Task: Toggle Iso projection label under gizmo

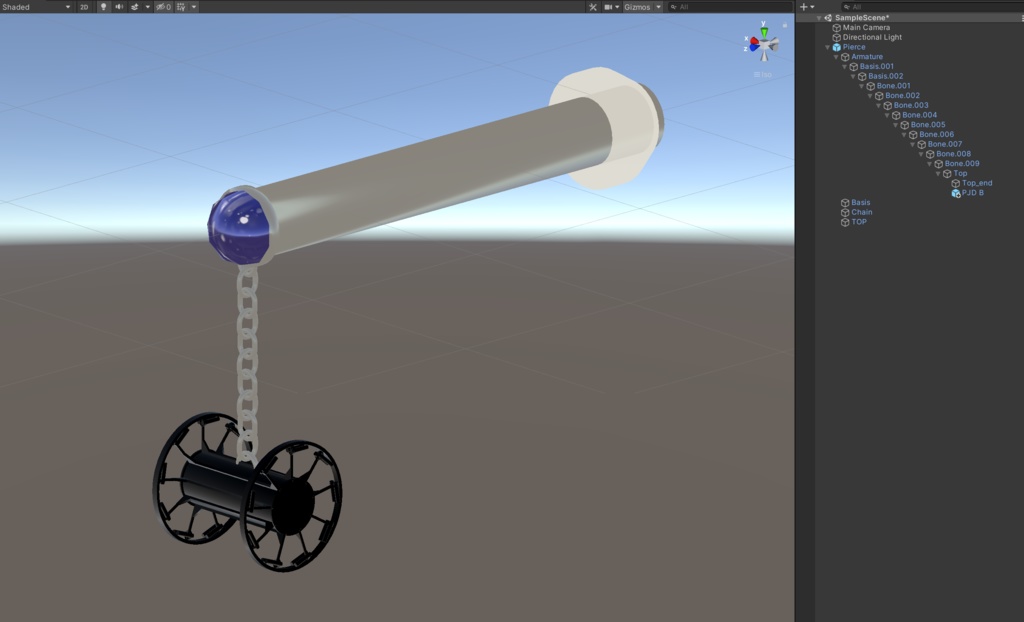Action: (763, 74)
